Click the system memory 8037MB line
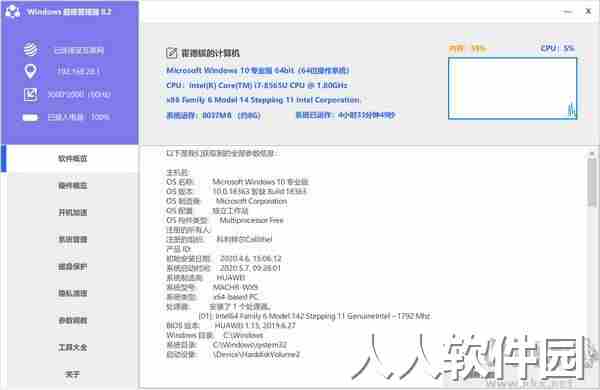The height and width of the screenshot is (390, 600). click(x=214, y=115)
